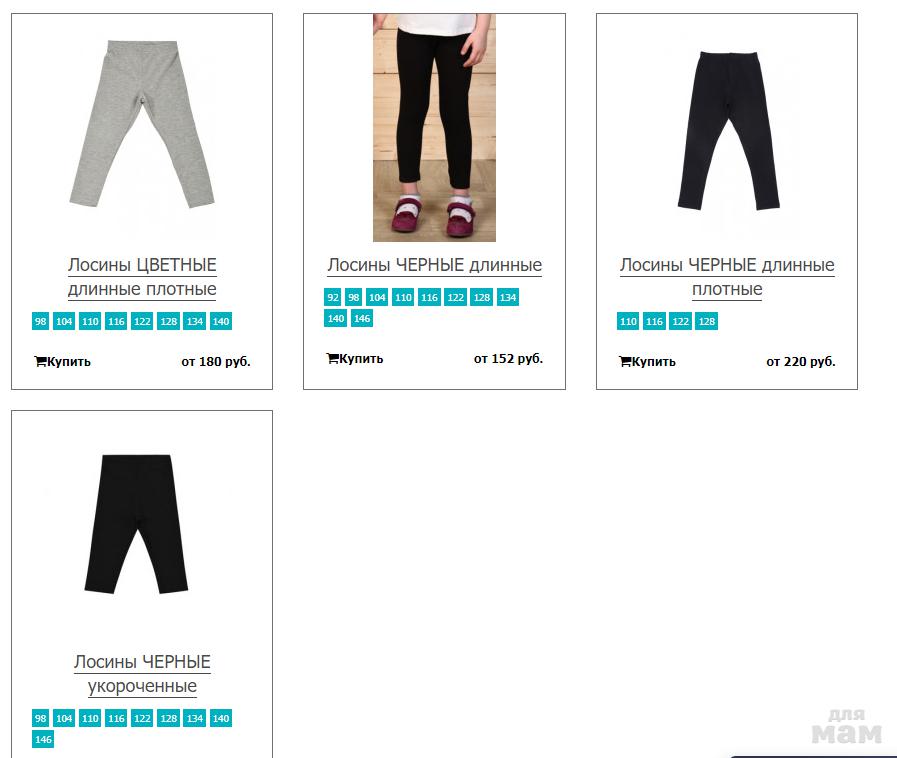
Task: Click cart icon under black dense leggings at 220 руб.
Action: [625, 362]
